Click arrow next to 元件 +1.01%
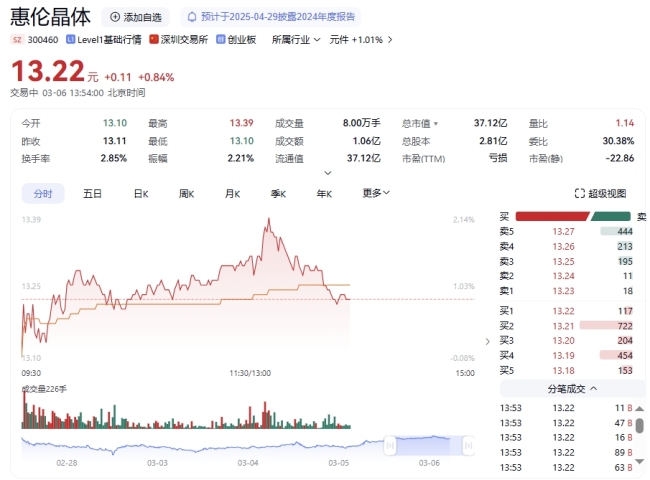Image resolution: width=650 pixels, height=480 pixels. coord(390,40)
